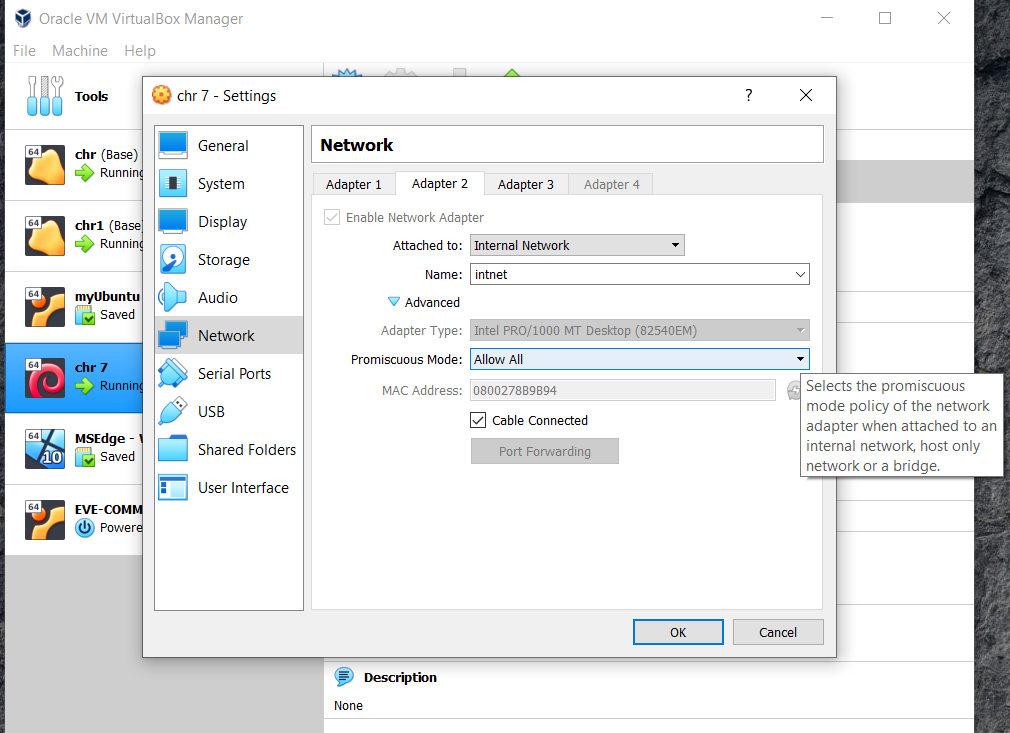The height and width of the screenshot is (733, 1010).
Task: Select the Network settings category
Action: tap(229, 336)
